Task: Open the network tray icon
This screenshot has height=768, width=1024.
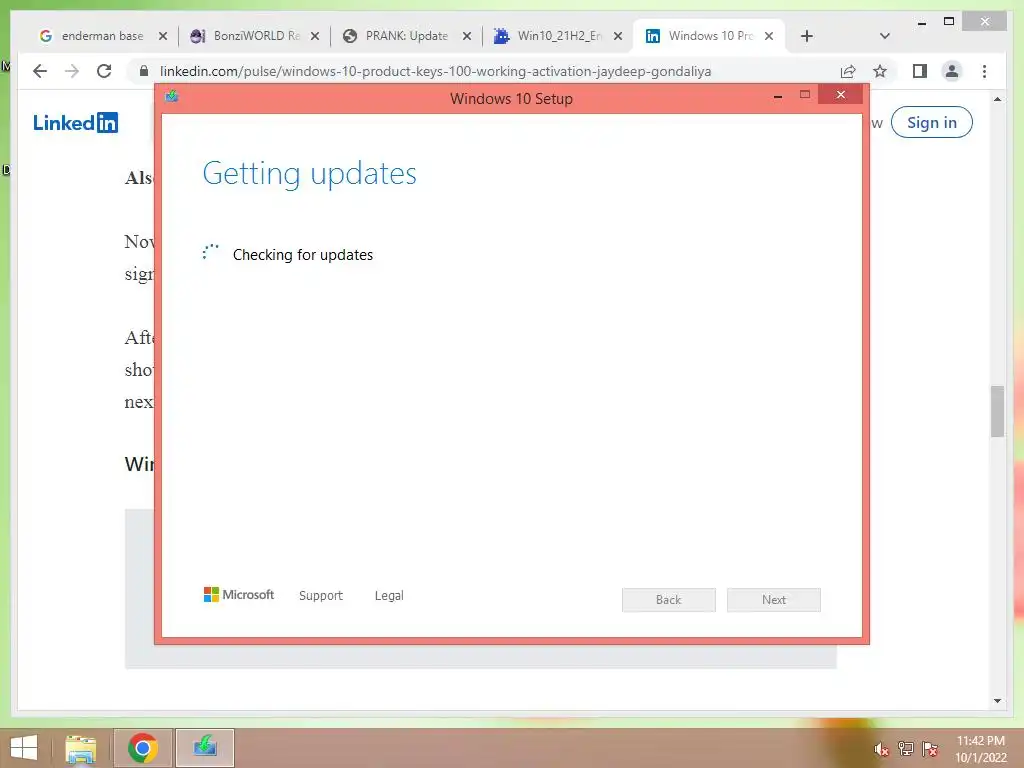Action: point(906,748)
